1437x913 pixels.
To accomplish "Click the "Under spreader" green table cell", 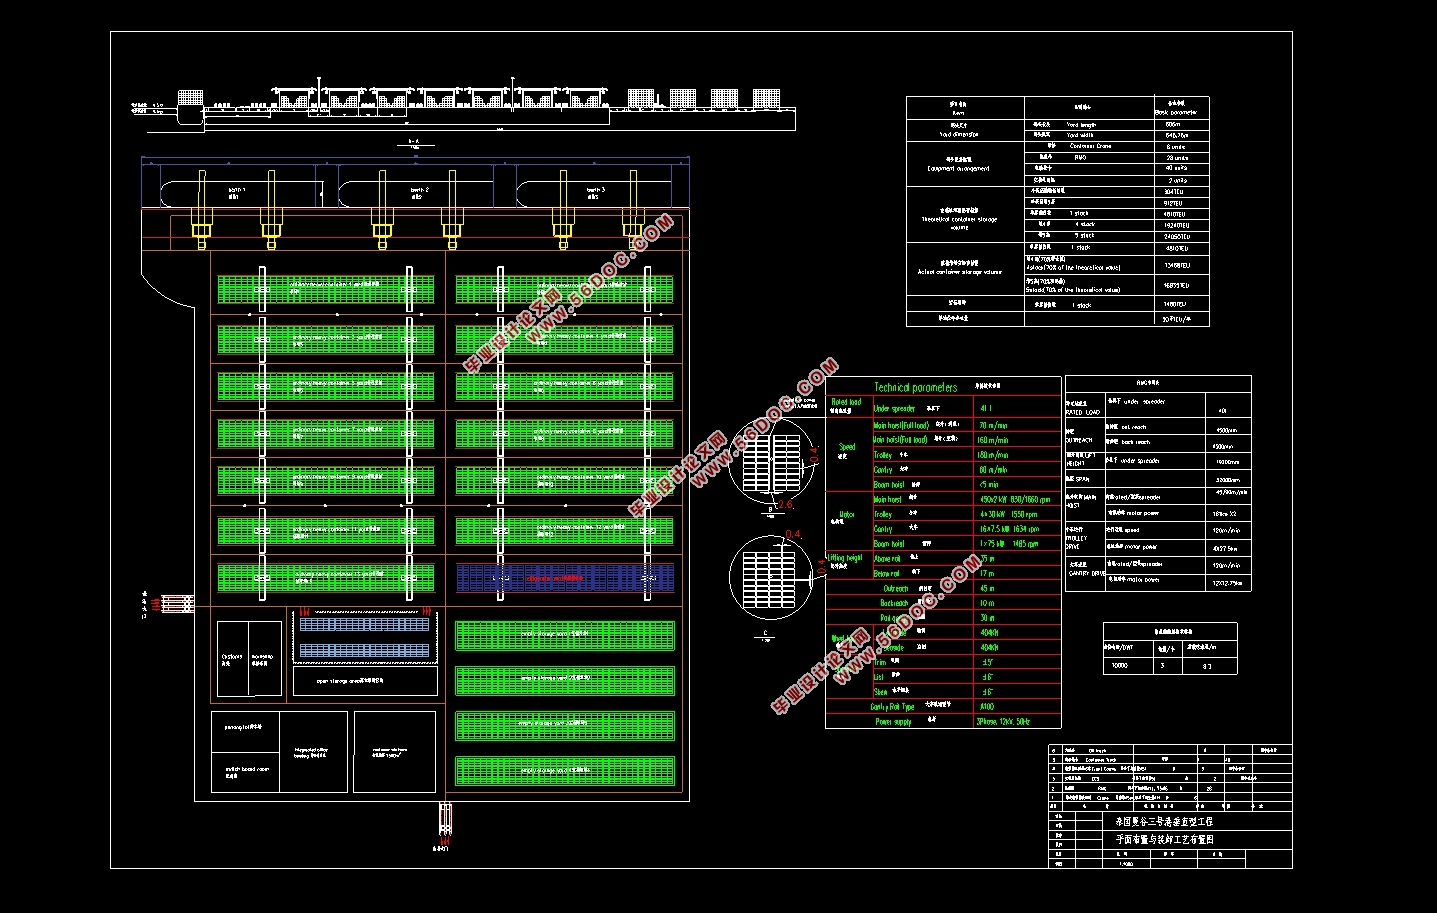I will point(894,408).
